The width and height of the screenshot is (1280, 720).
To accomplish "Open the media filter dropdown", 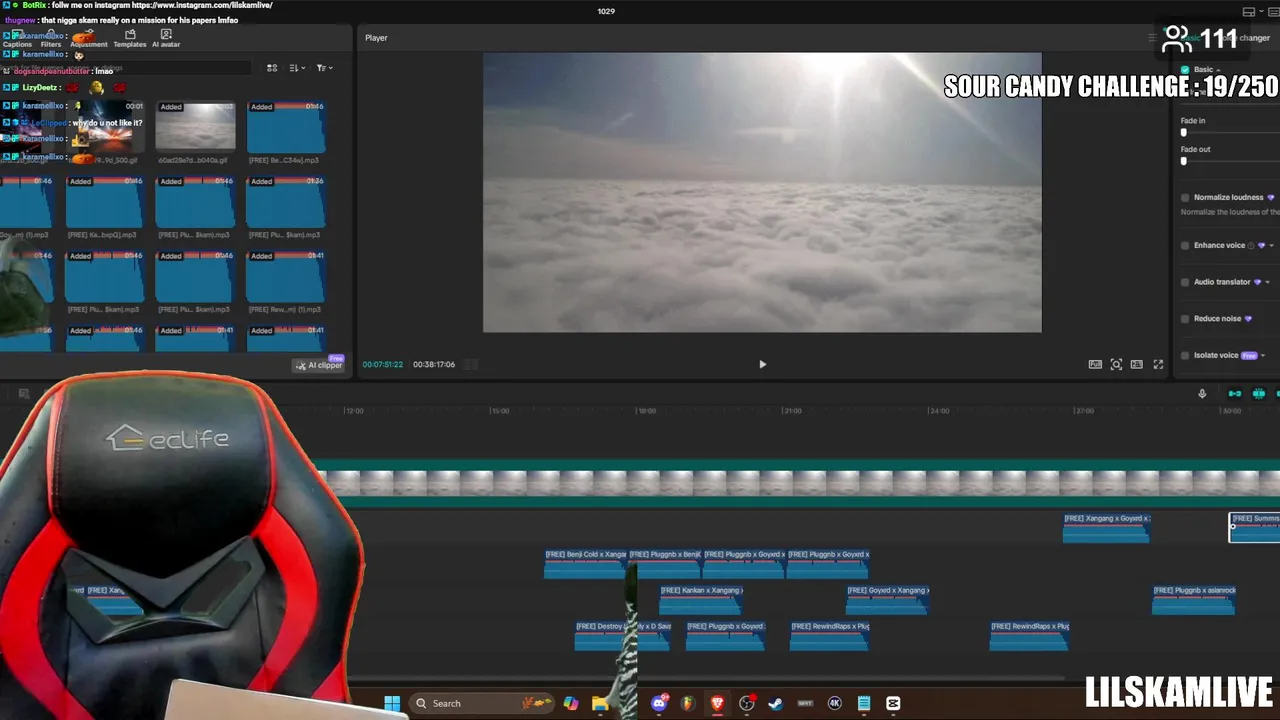I will [x=324, y=68].
